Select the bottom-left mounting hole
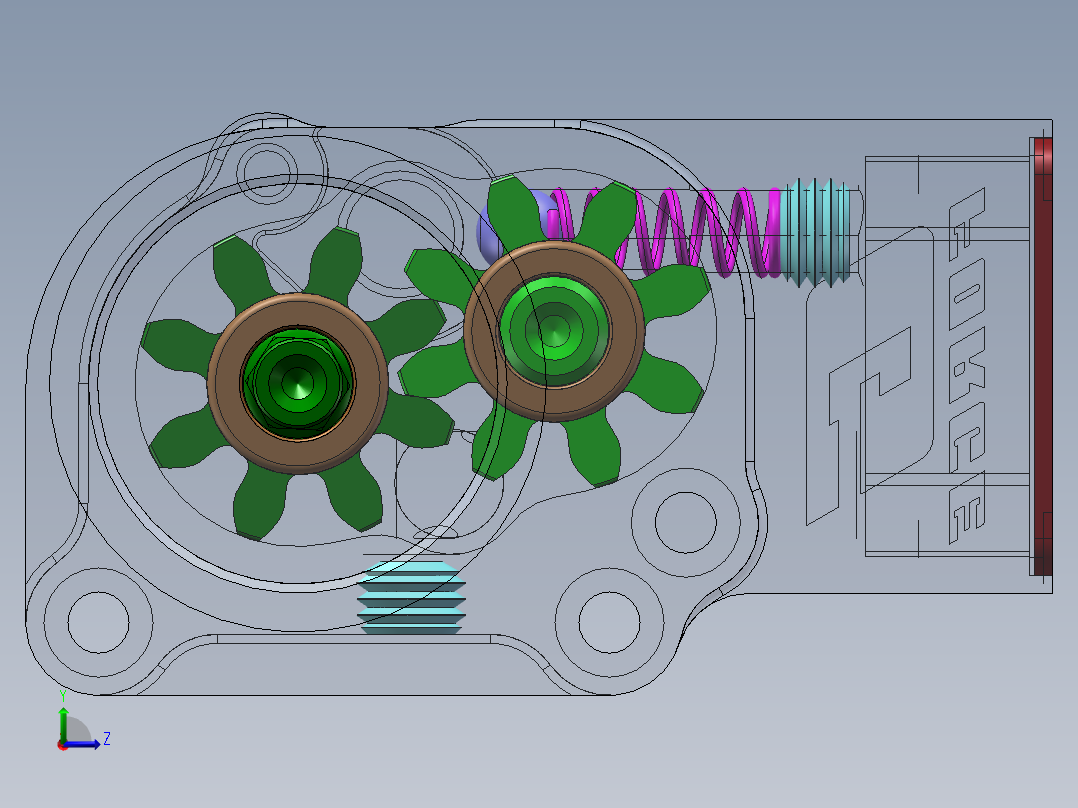This screenshot has height=808, width=1078. point(98,622)
